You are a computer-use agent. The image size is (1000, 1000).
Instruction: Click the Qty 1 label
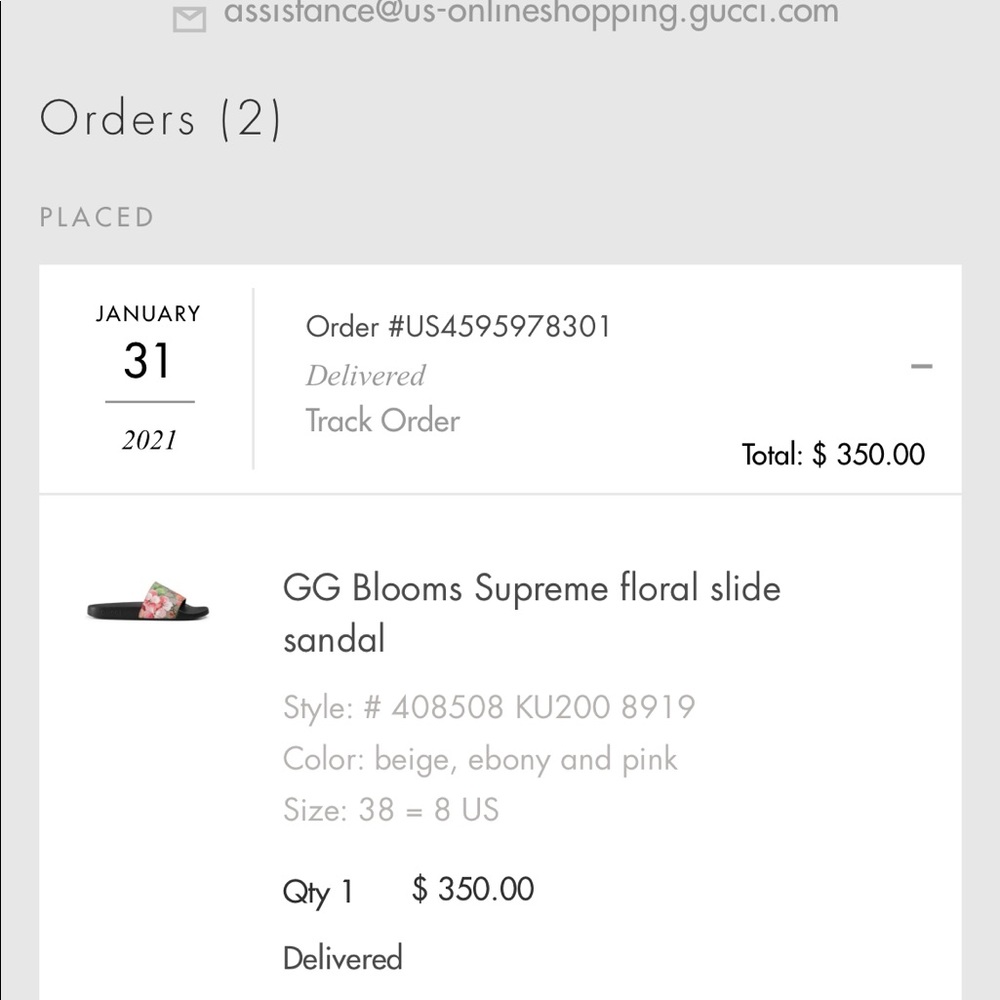pyautogui.click(x=318, y=891)
